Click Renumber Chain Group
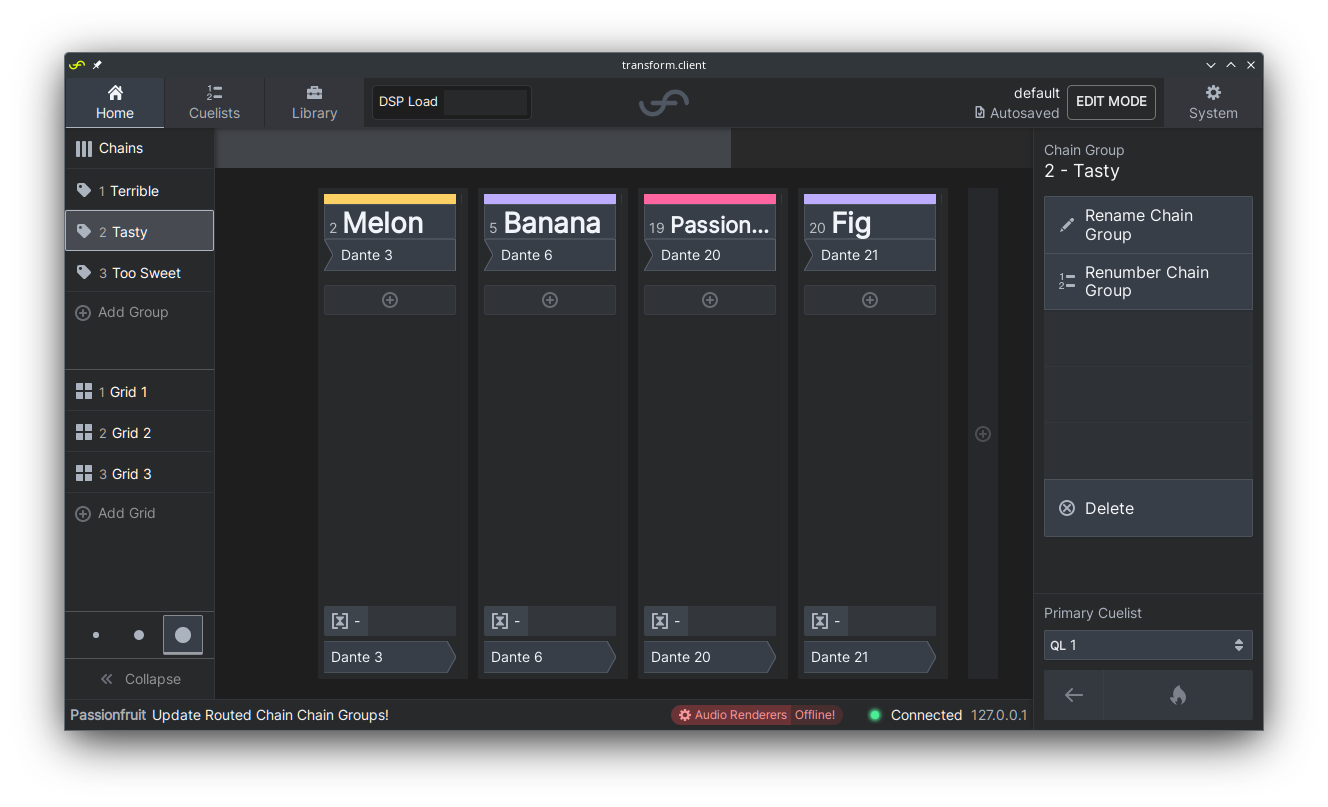This screenshot has width=1328, height=807. 1148,282
